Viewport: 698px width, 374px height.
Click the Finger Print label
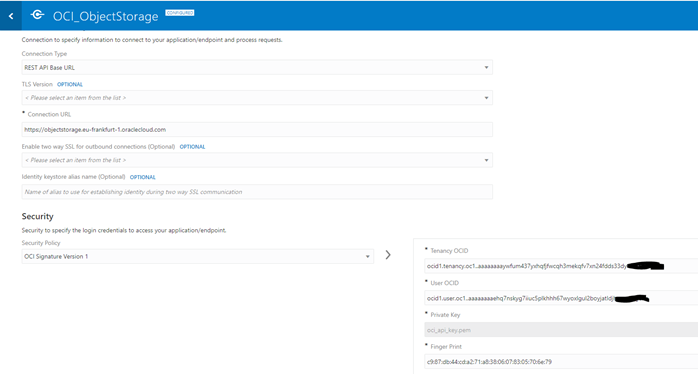tap(446, 346)
